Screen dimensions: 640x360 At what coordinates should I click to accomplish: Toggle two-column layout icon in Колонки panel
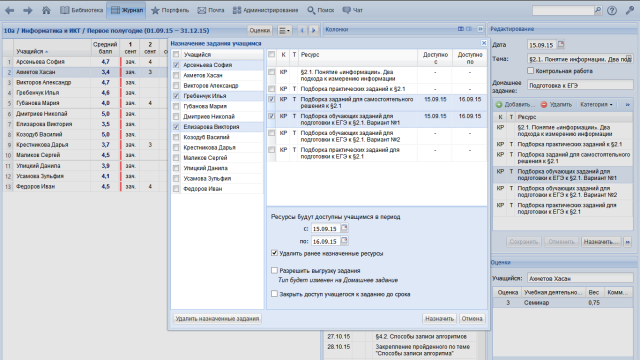461,29
